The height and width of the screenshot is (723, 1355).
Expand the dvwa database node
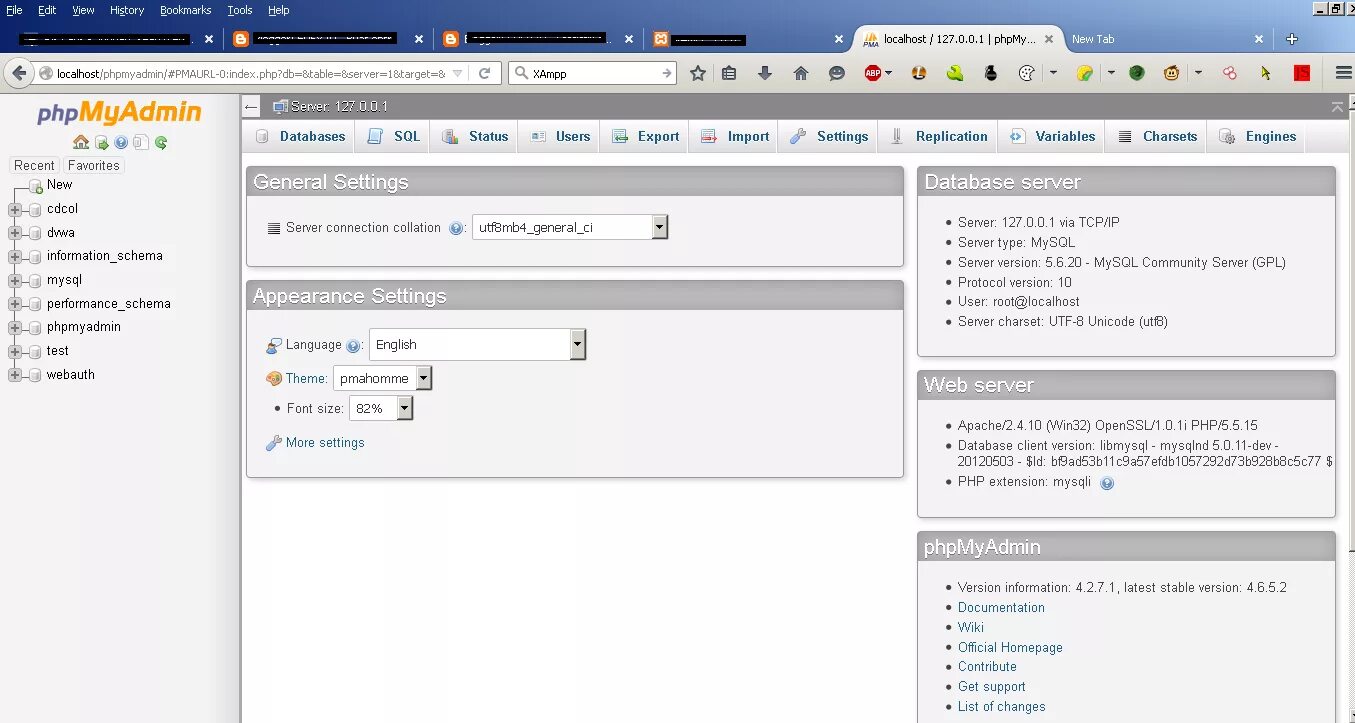pos(15,233)
